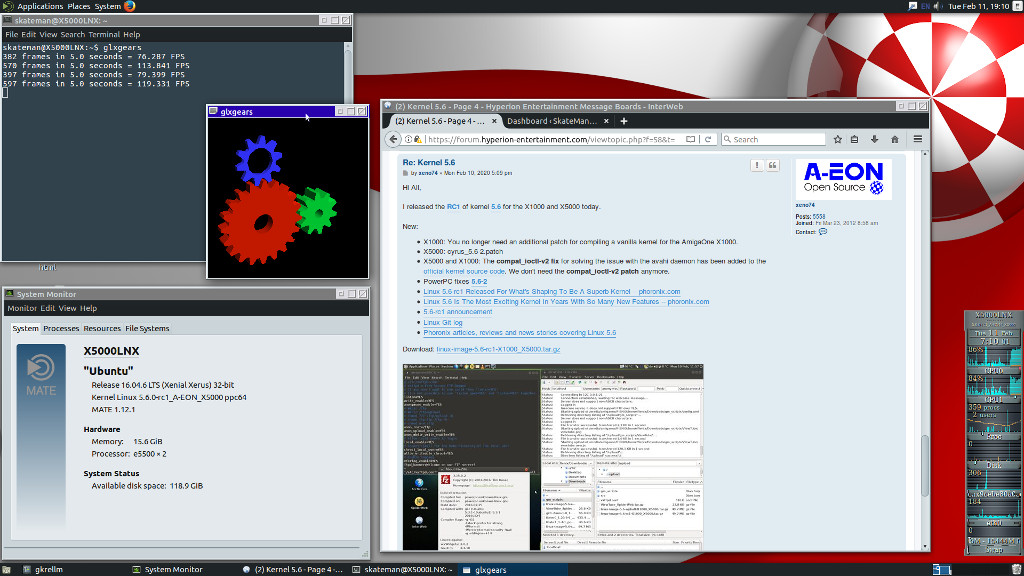
Task: Click the show desktop icon in bottom panel
Action: click(x=7, y=569)
